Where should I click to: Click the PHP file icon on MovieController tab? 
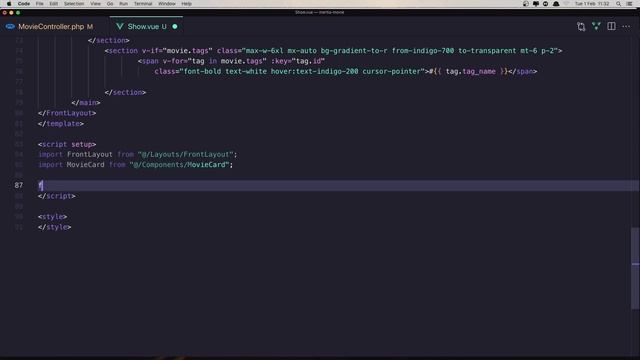10,27
